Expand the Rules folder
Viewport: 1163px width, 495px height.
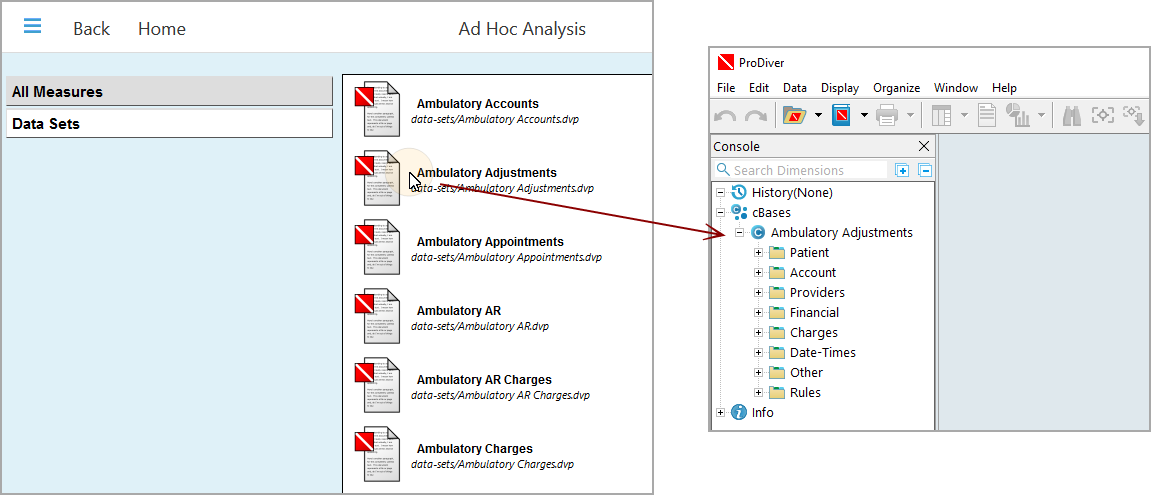point(758,393)
